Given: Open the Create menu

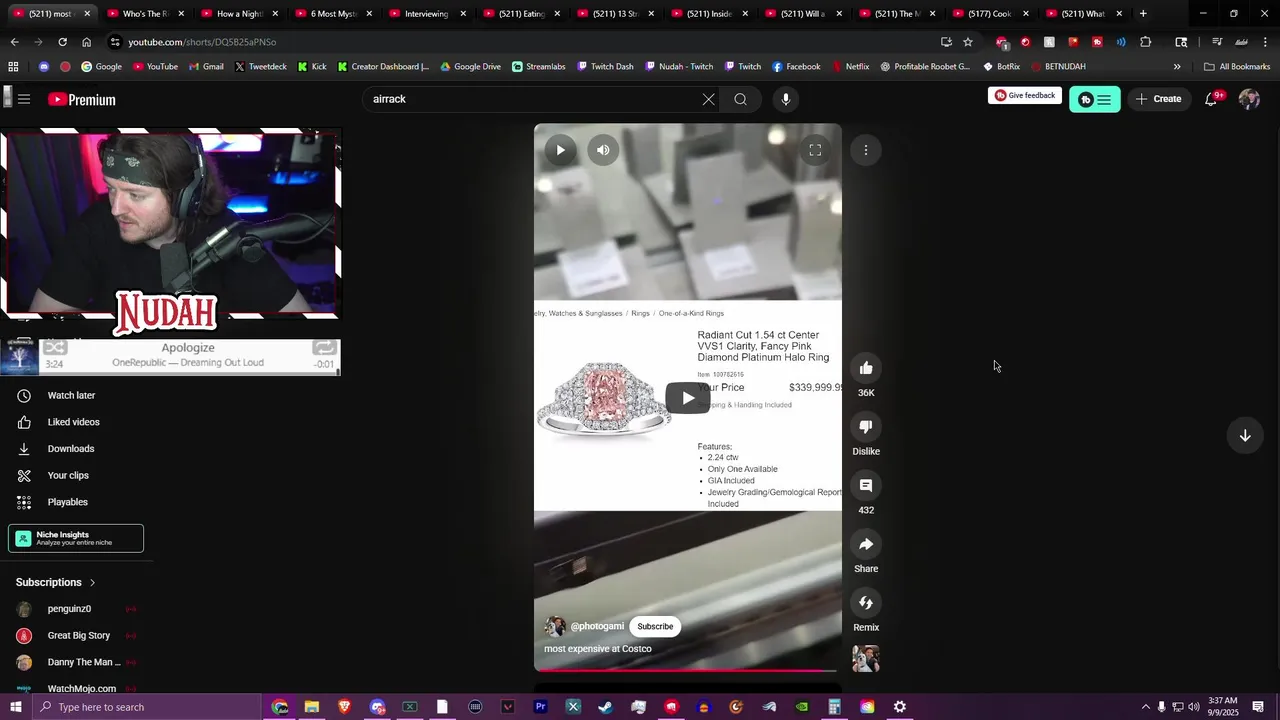Looking at the screenshot, I should [1158, 99].
